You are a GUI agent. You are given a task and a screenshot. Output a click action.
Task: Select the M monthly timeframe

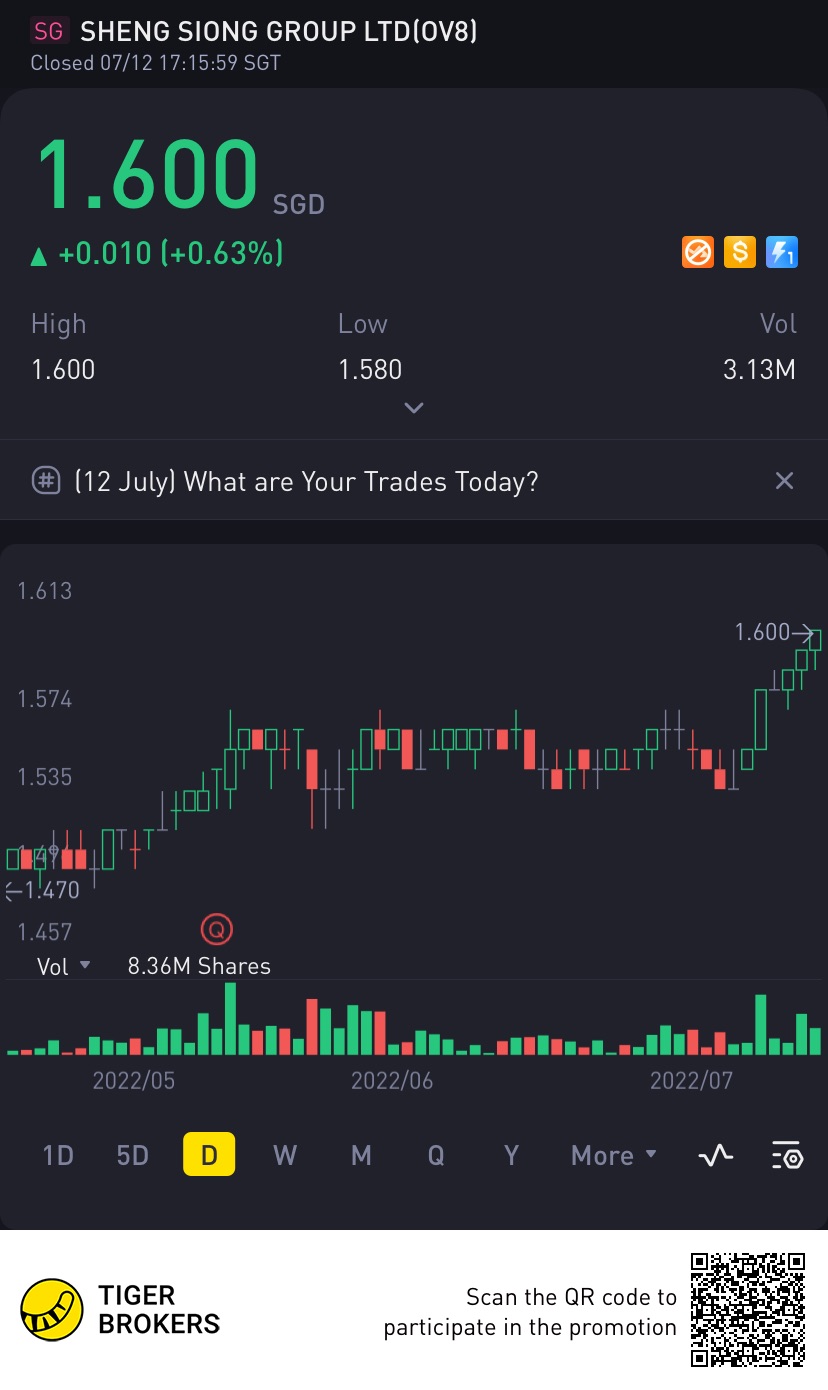coord(361,1156)
